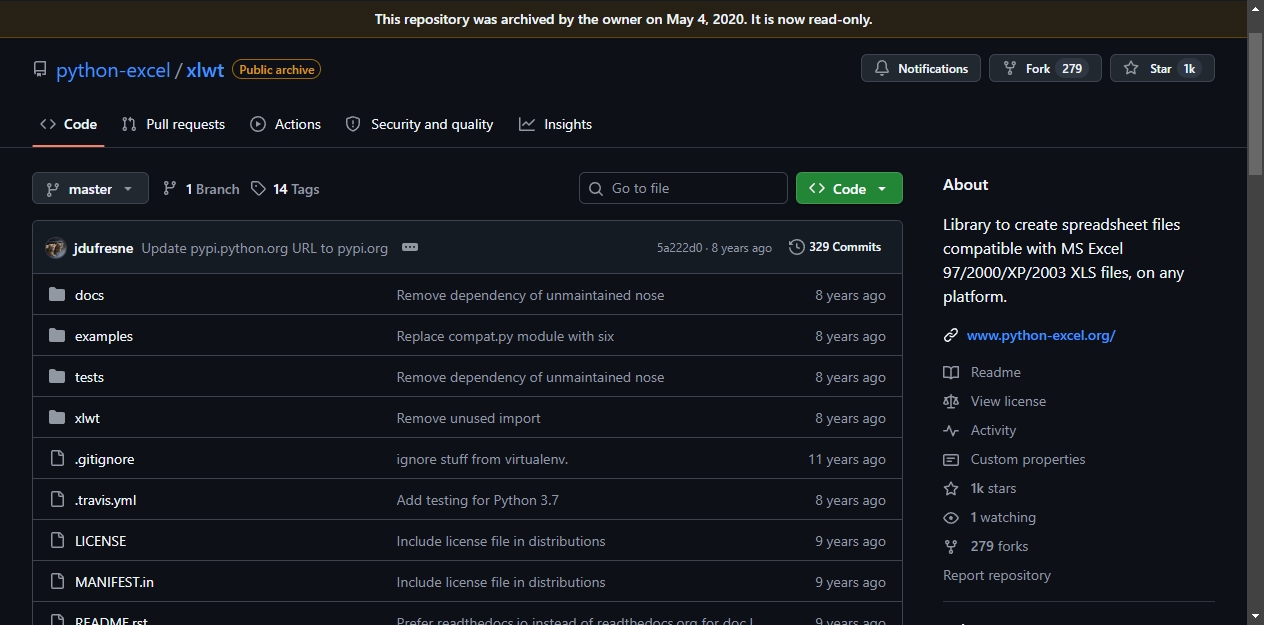Open the python-excel owner link
This screenshot has height=625, width=1264.
tap(113, 70)
